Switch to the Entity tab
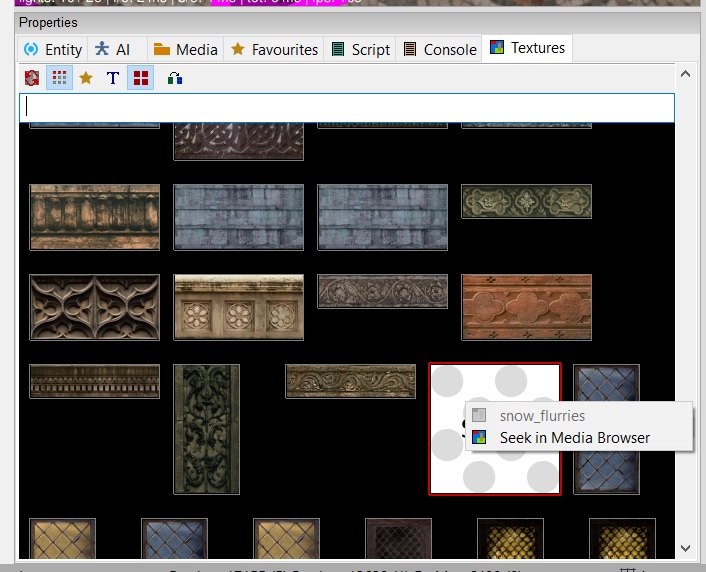 pyautogui.click(x=53, y=49)
